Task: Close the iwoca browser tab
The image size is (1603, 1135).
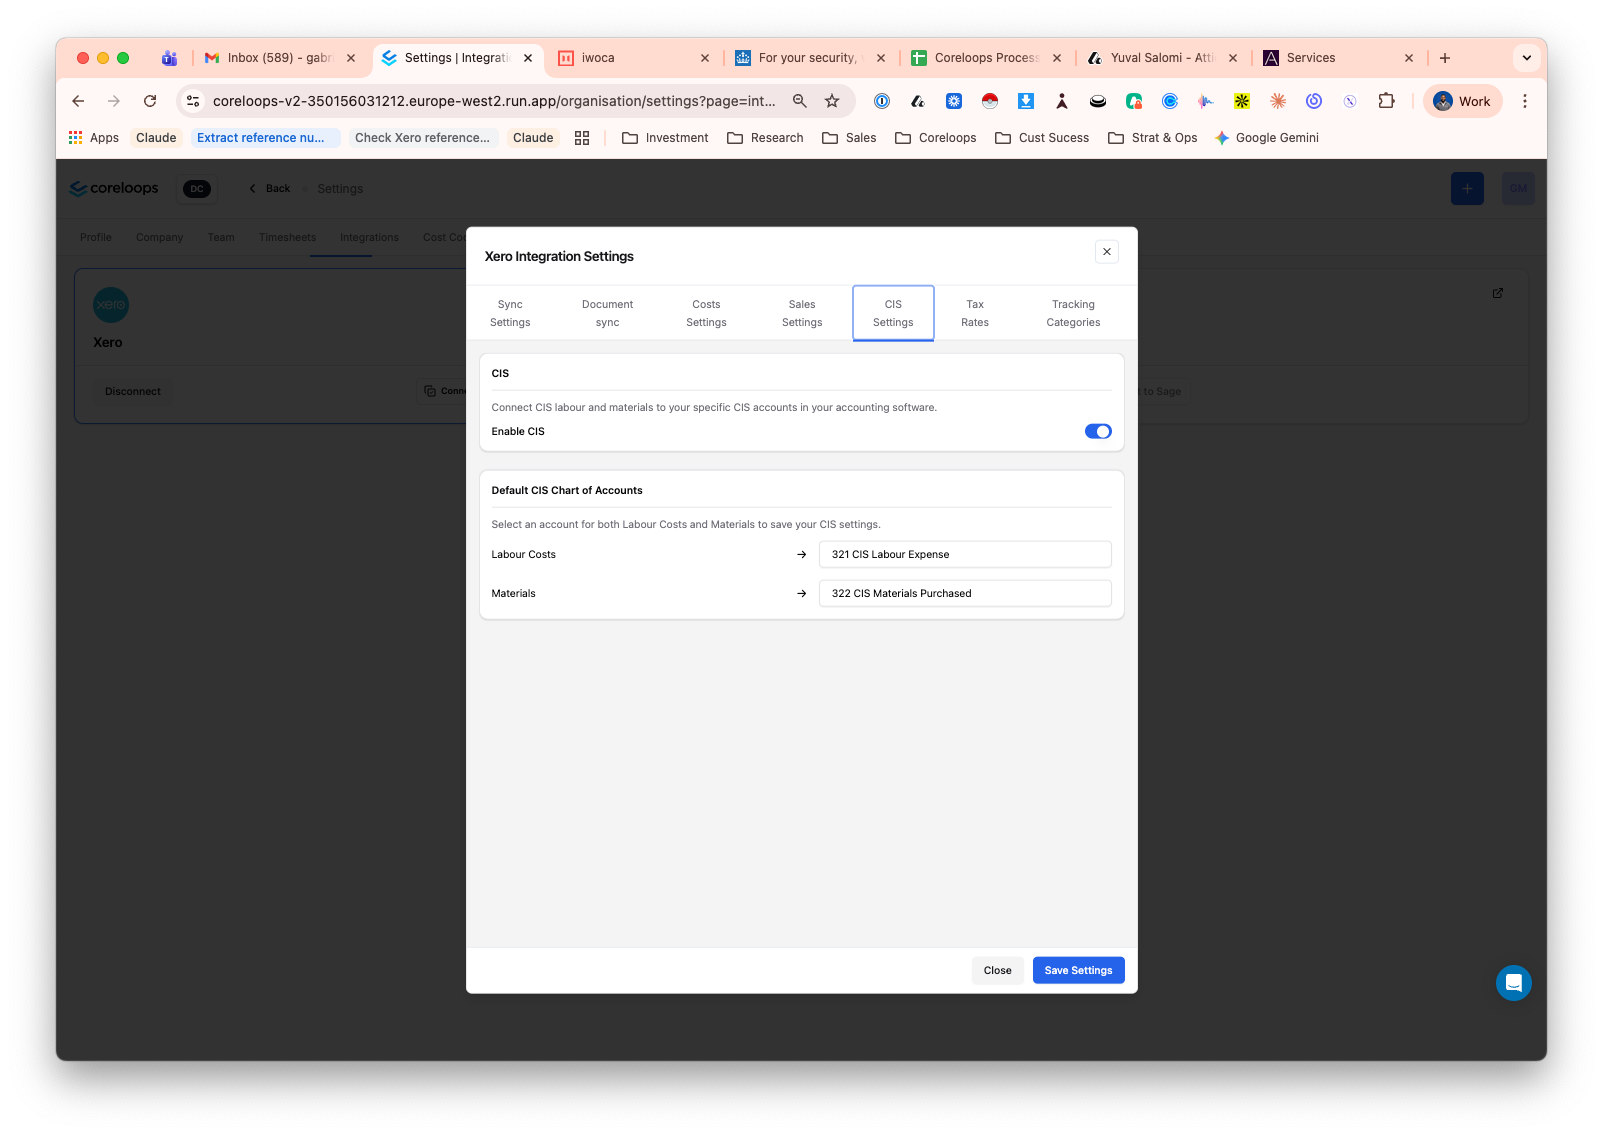Action: click(705, 58)
